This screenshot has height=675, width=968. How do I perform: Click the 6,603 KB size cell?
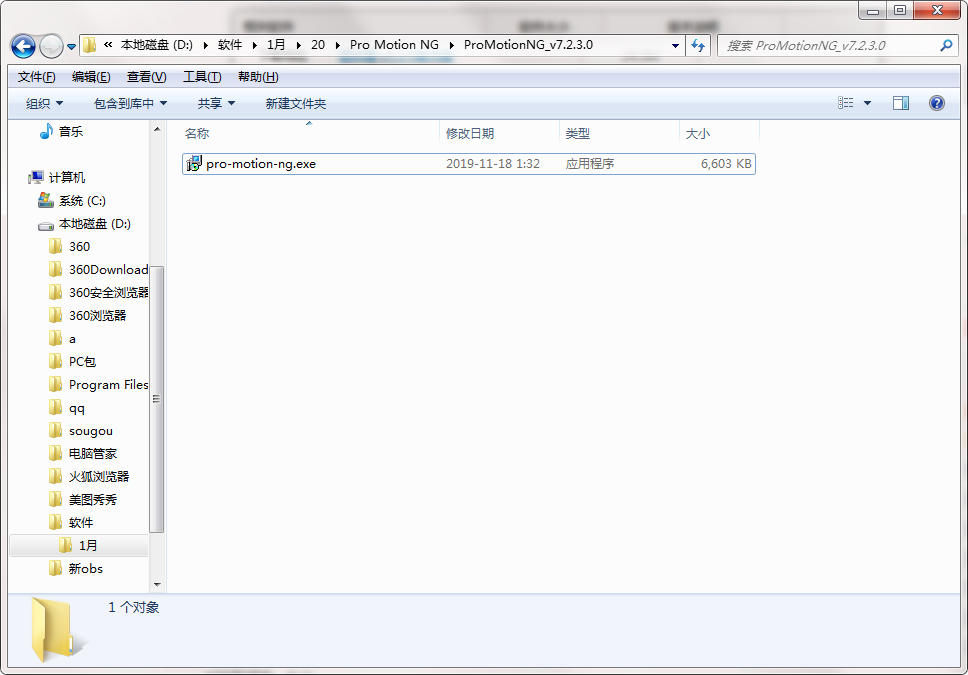pyautogui.click(x=726, y=164)
